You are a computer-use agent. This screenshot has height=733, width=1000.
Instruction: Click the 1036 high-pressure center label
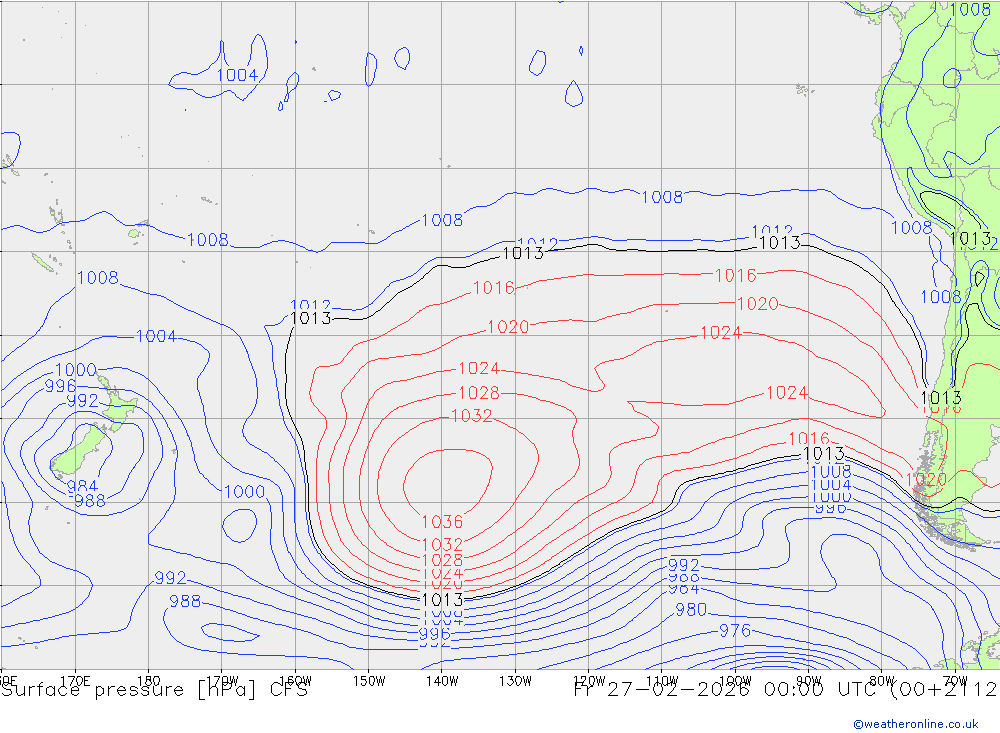click(442, 522)
